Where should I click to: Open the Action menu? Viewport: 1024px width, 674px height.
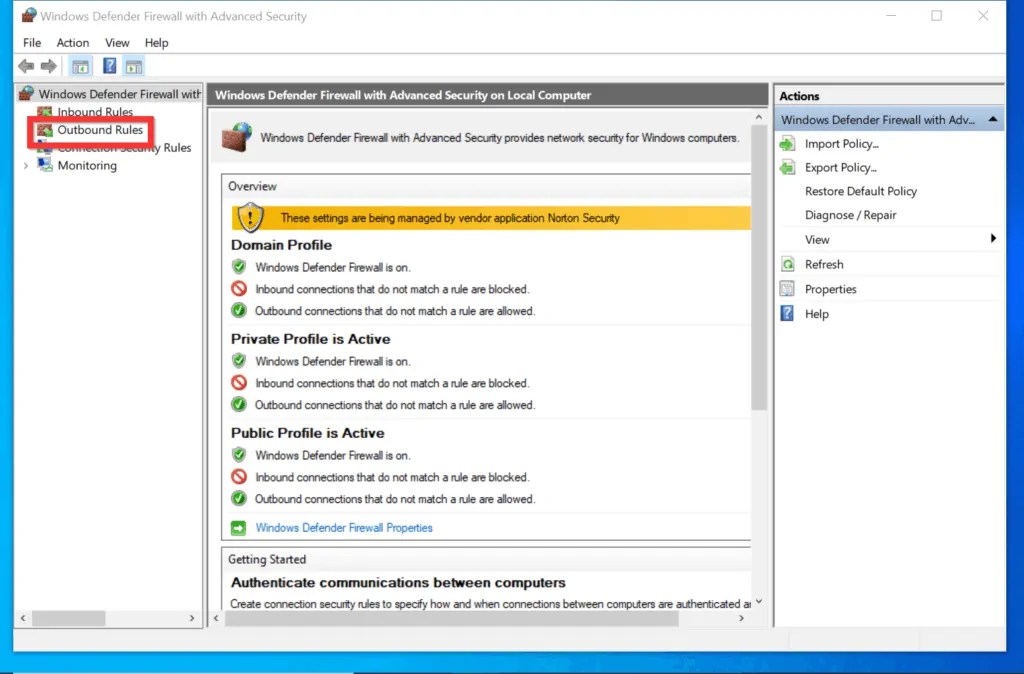[x=72, y=42]
